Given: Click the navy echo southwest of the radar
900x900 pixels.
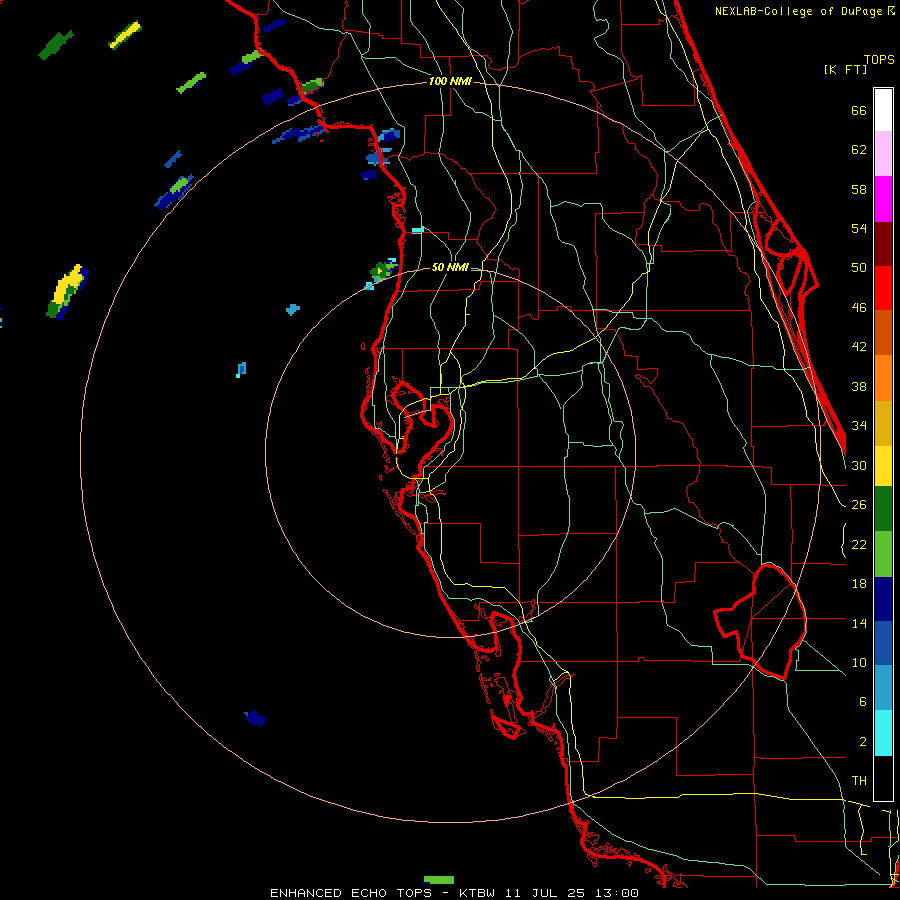Looking at the screenshot, I should coord(255,718).
